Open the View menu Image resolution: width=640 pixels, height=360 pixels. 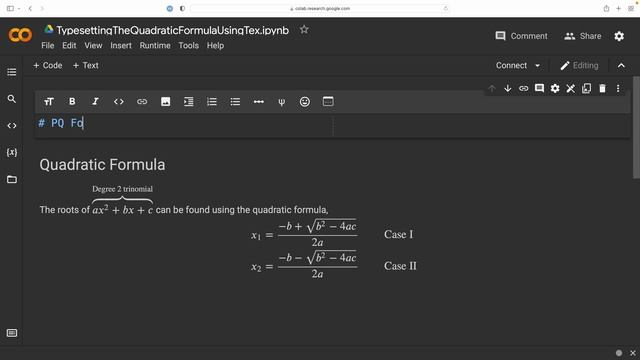coord(93,45)
